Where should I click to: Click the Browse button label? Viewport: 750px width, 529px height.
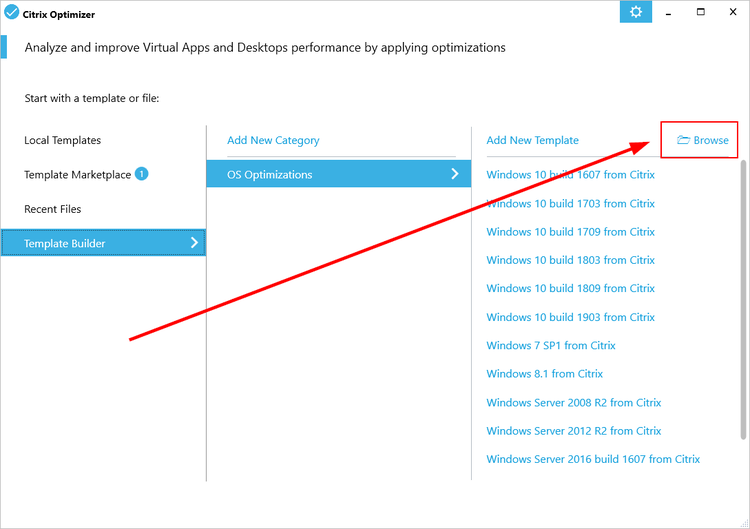pos(711,140)
